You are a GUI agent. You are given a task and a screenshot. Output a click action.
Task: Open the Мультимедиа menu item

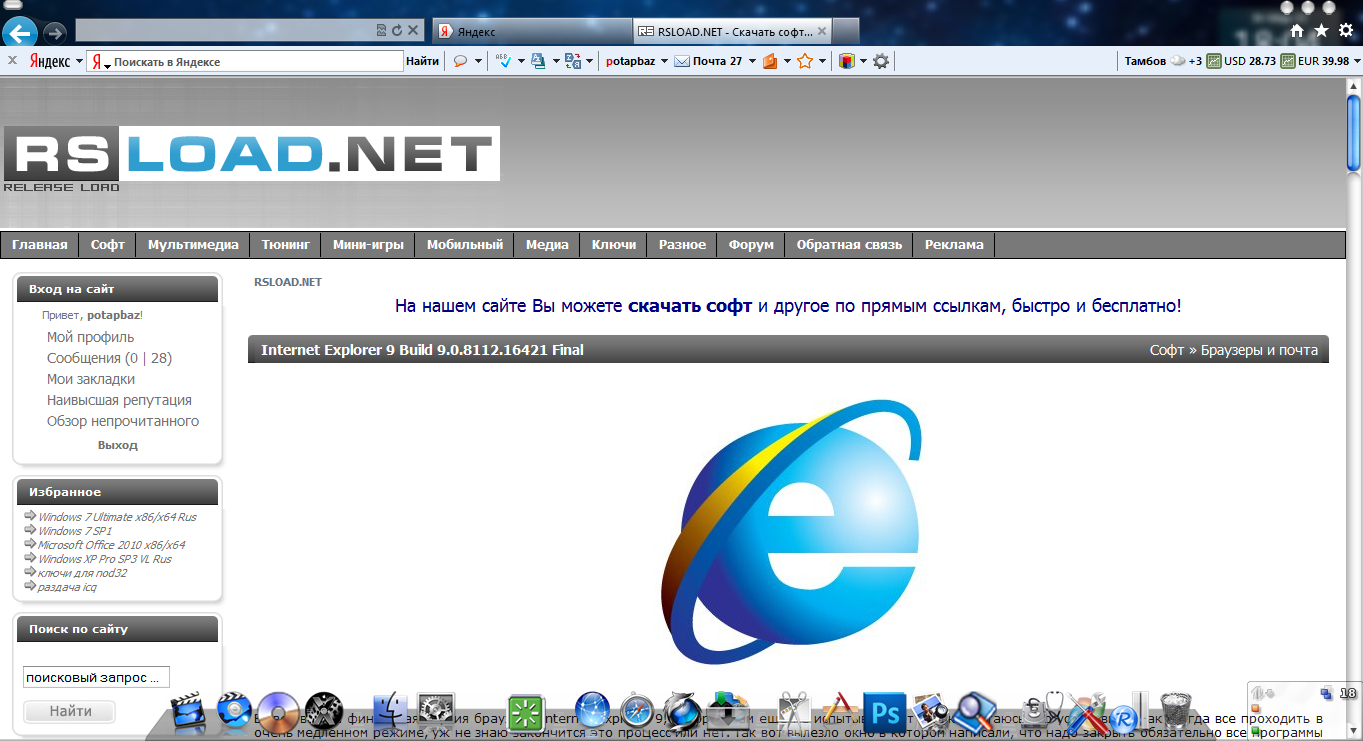(193, 245)
